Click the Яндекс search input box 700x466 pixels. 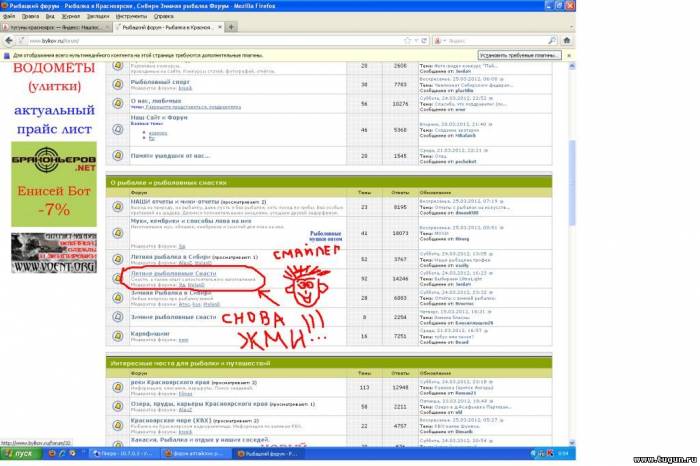(497, 41)
